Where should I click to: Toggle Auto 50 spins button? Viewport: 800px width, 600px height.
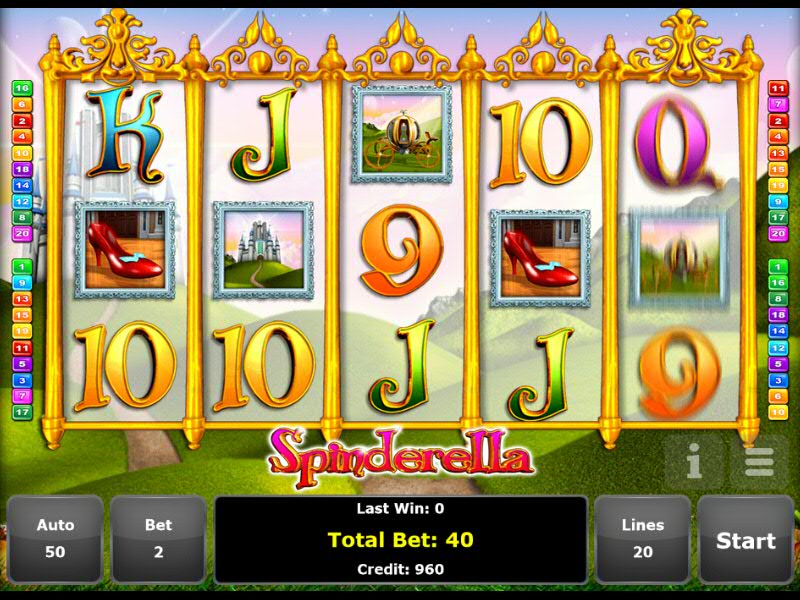pyautogui.click(x=55, y=539)
